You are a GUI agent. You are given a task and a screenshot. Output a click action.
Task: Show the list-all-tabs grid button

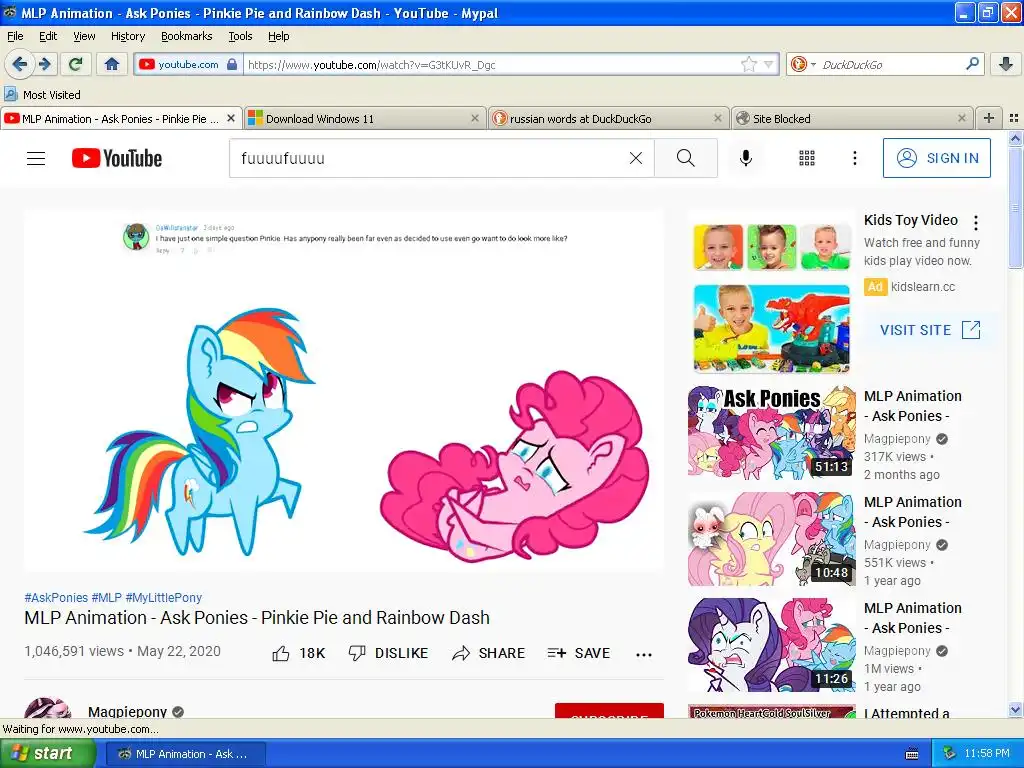coord(1014,118)
